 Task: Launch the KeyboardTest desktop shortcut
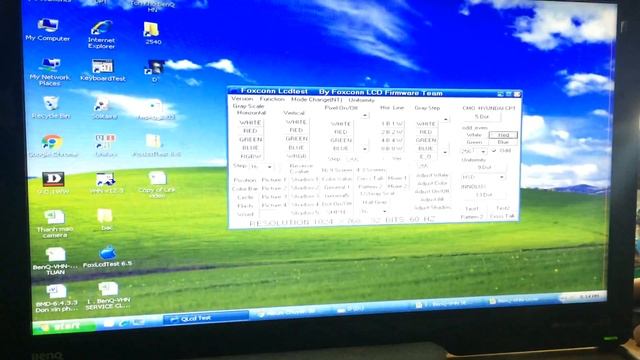[103, 70]
